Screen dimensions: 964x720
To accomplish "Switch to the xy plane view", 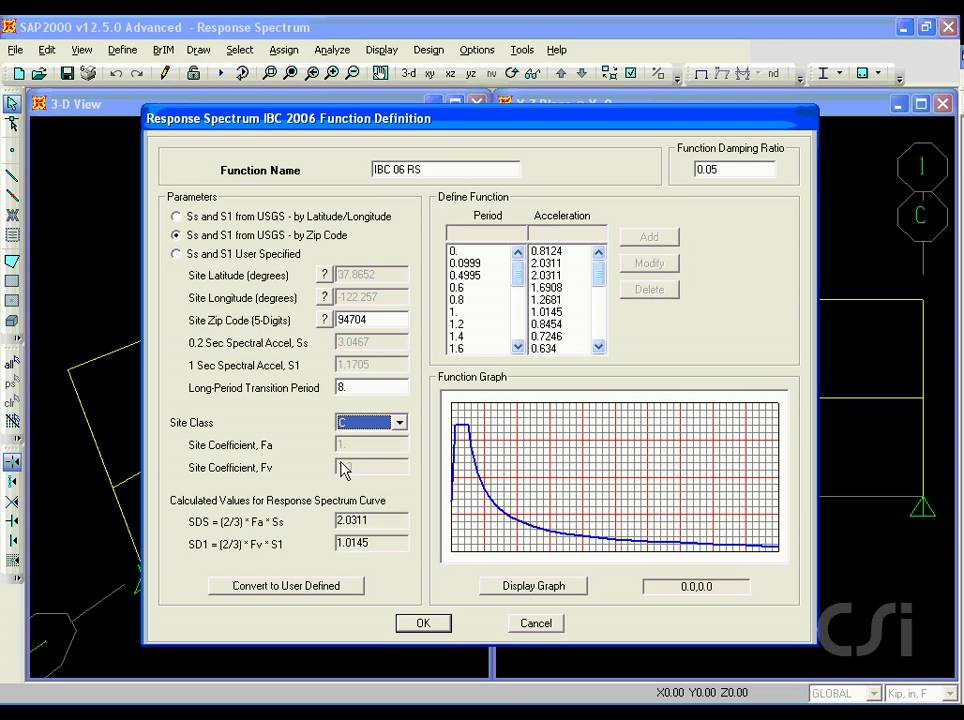I will tap(430, 74).
